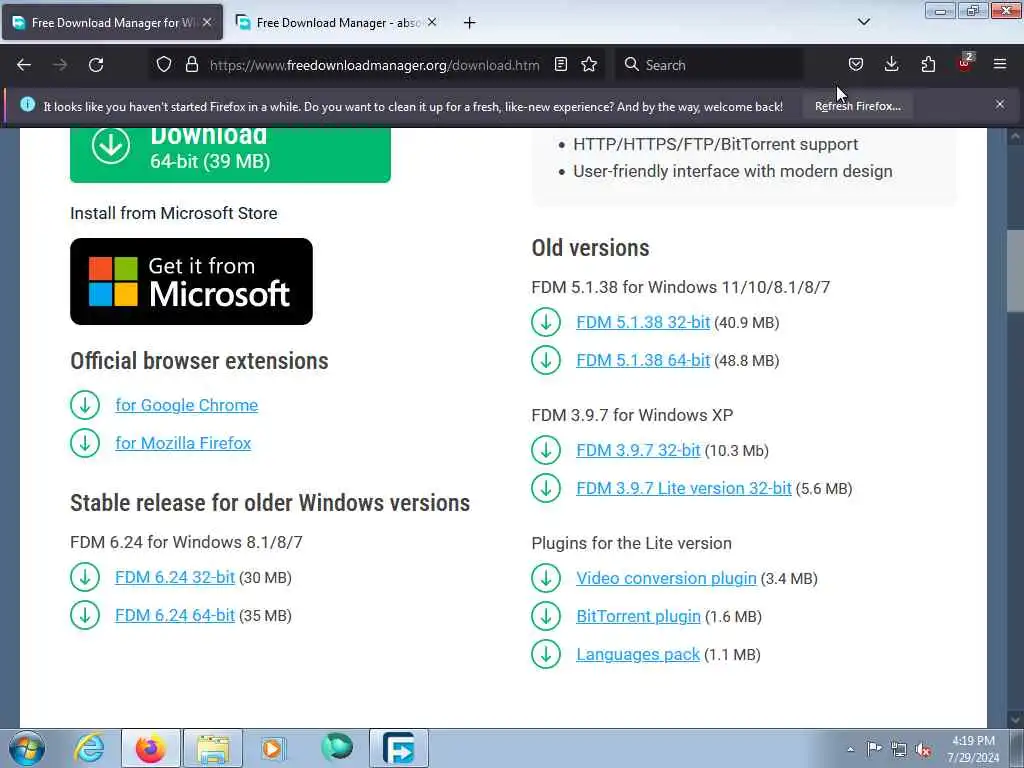1024x768 pixels.
Task: Click download icon beside FDM 3.9.7 32-bit
Action: tap(546, 450)
